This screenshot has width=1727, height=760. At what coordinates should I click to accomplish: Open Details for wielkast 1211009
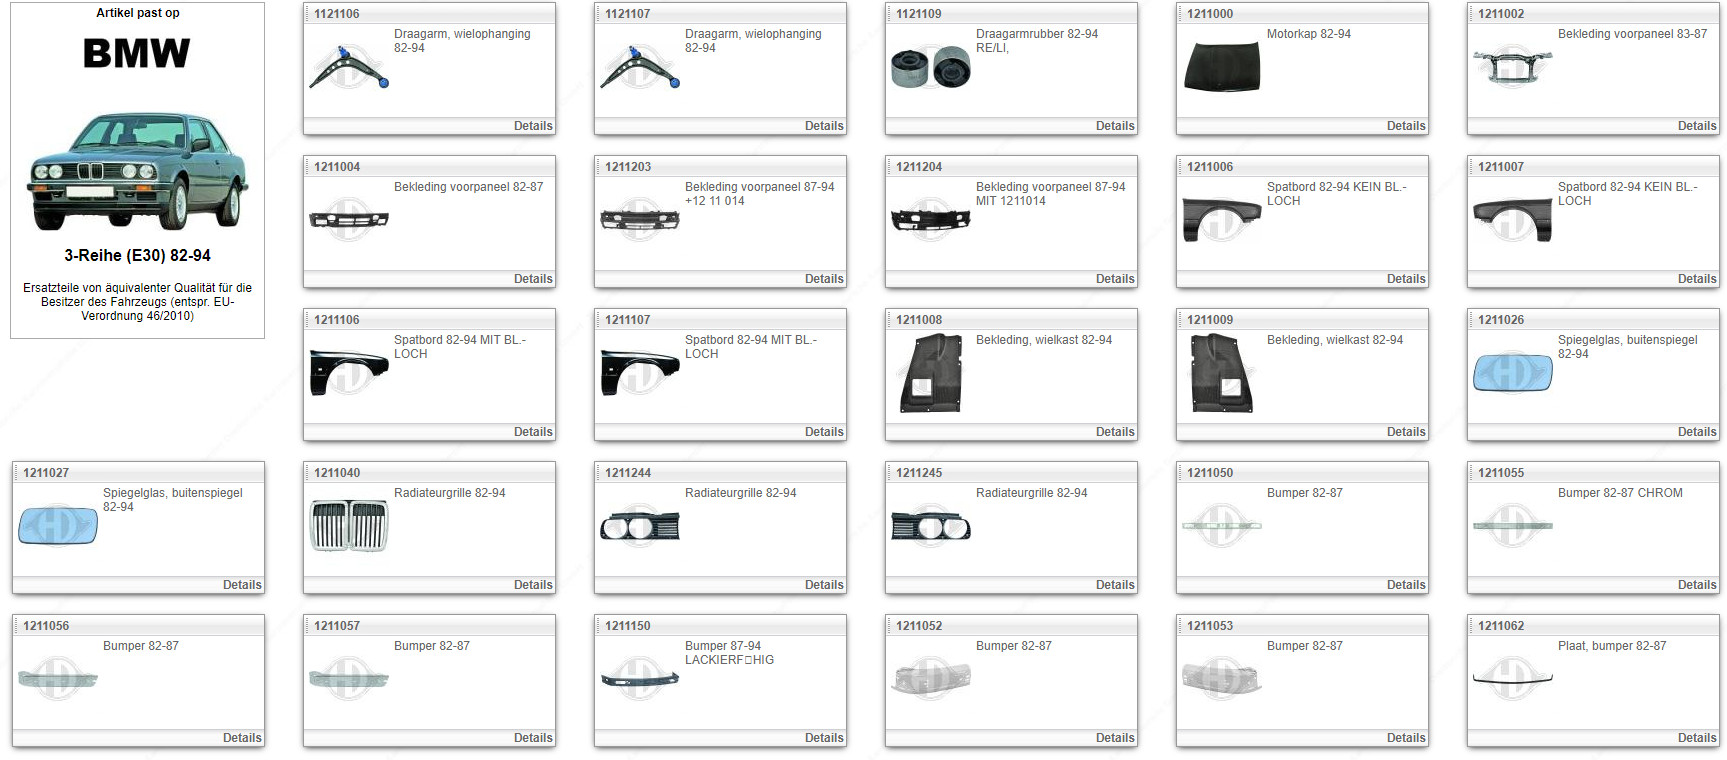(1406, 432)
